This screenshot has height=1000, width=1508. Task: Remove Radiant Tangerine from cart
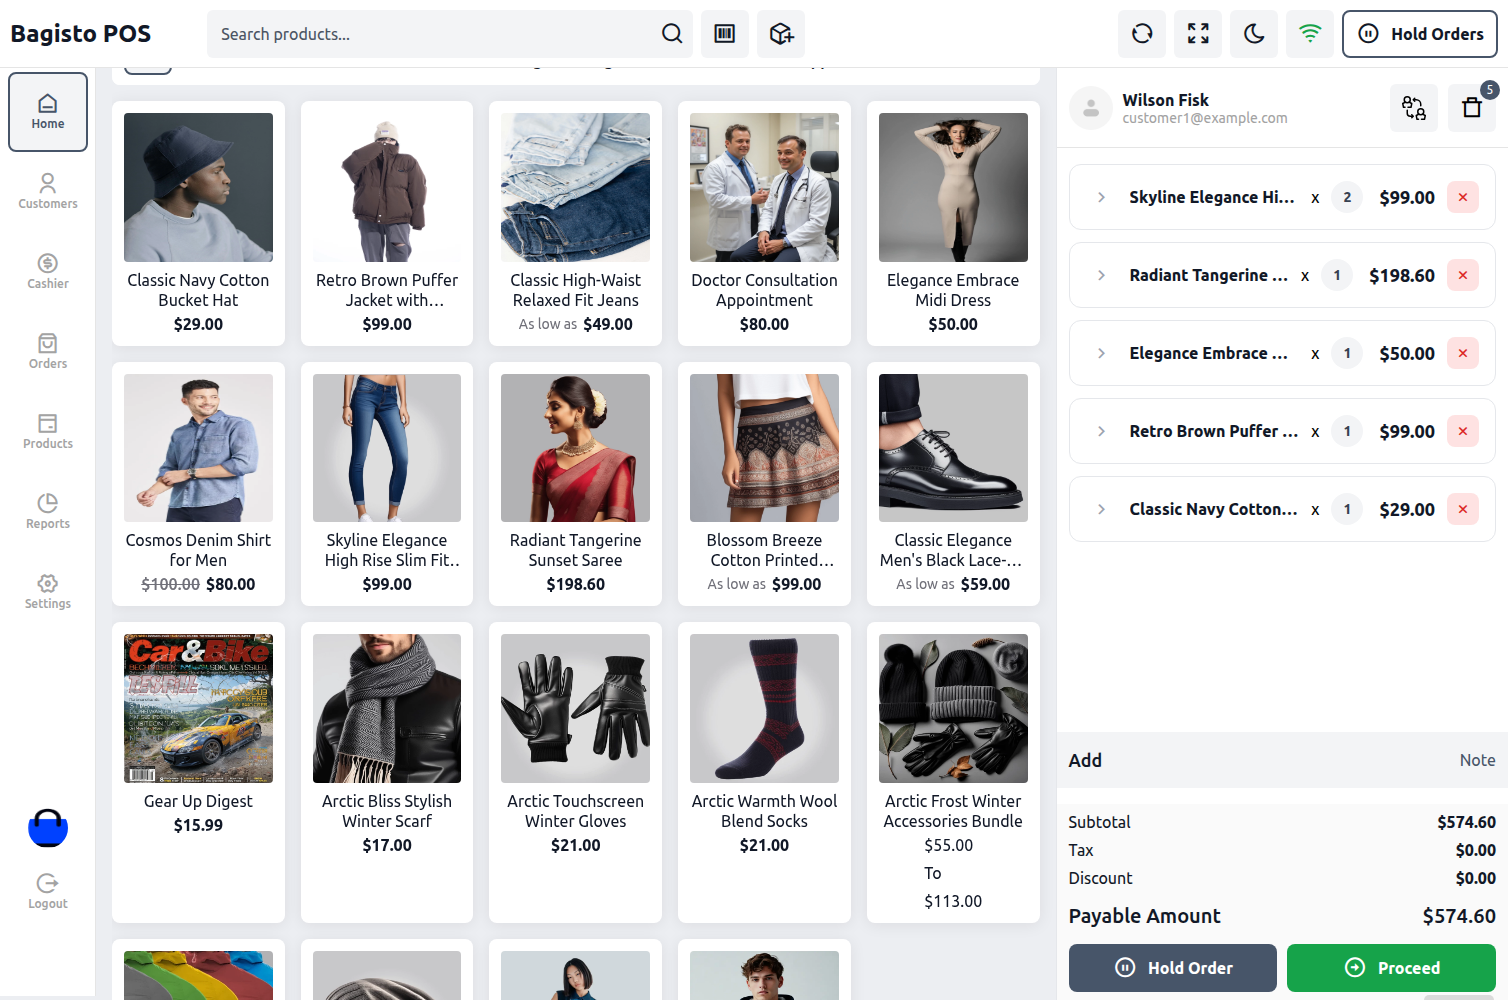pyautogui.click(x=1463, y=275)
